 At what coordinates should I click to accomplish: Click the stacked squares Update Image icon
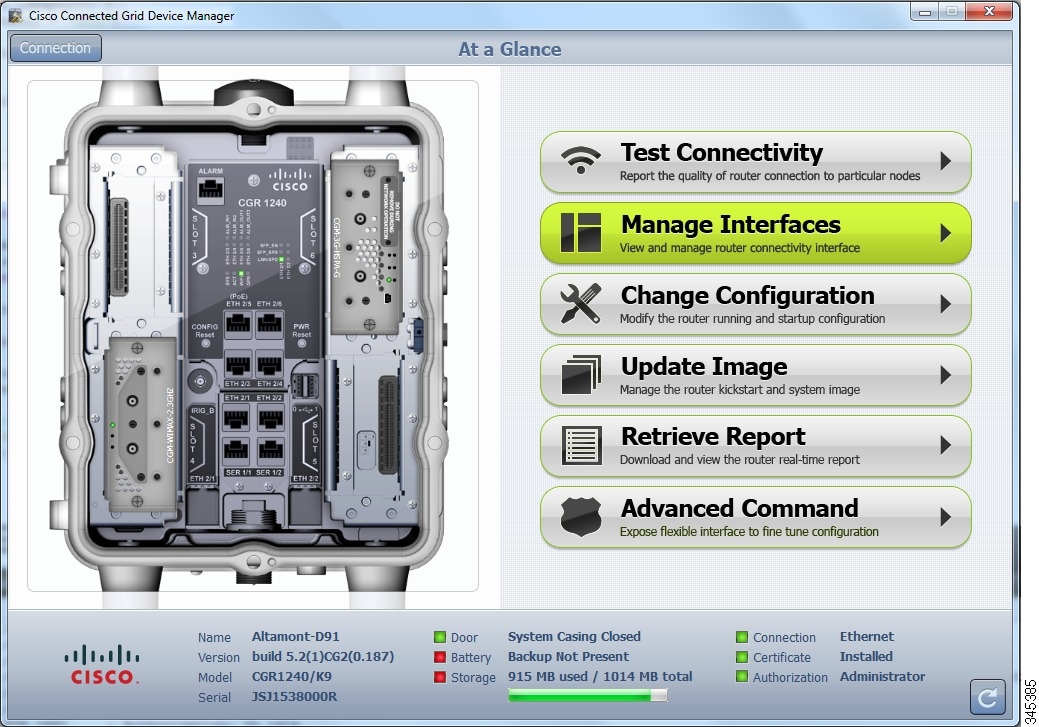coord(580,375)
